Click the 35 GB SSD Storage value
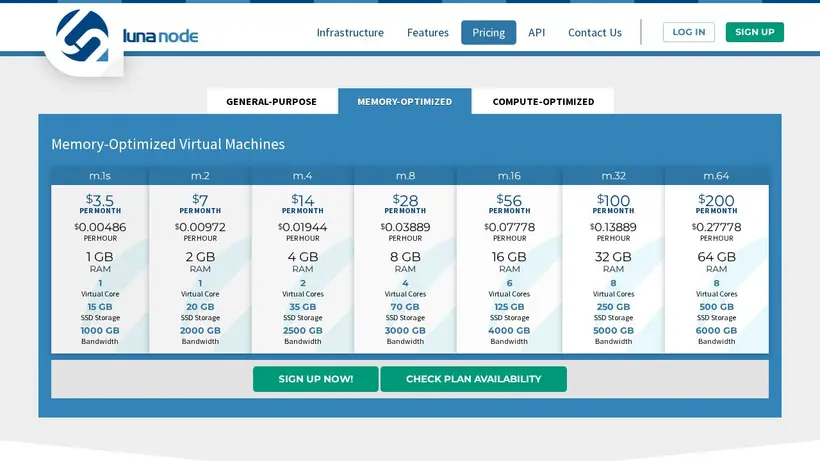The width and height of the screenshot is (820, 461). coord(303,307)
